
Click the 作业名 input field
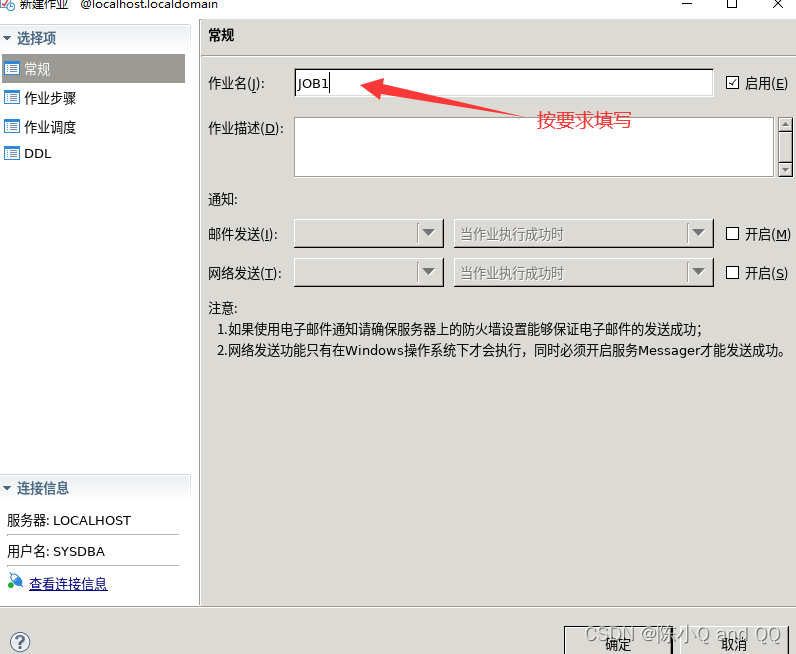[504, 83]
